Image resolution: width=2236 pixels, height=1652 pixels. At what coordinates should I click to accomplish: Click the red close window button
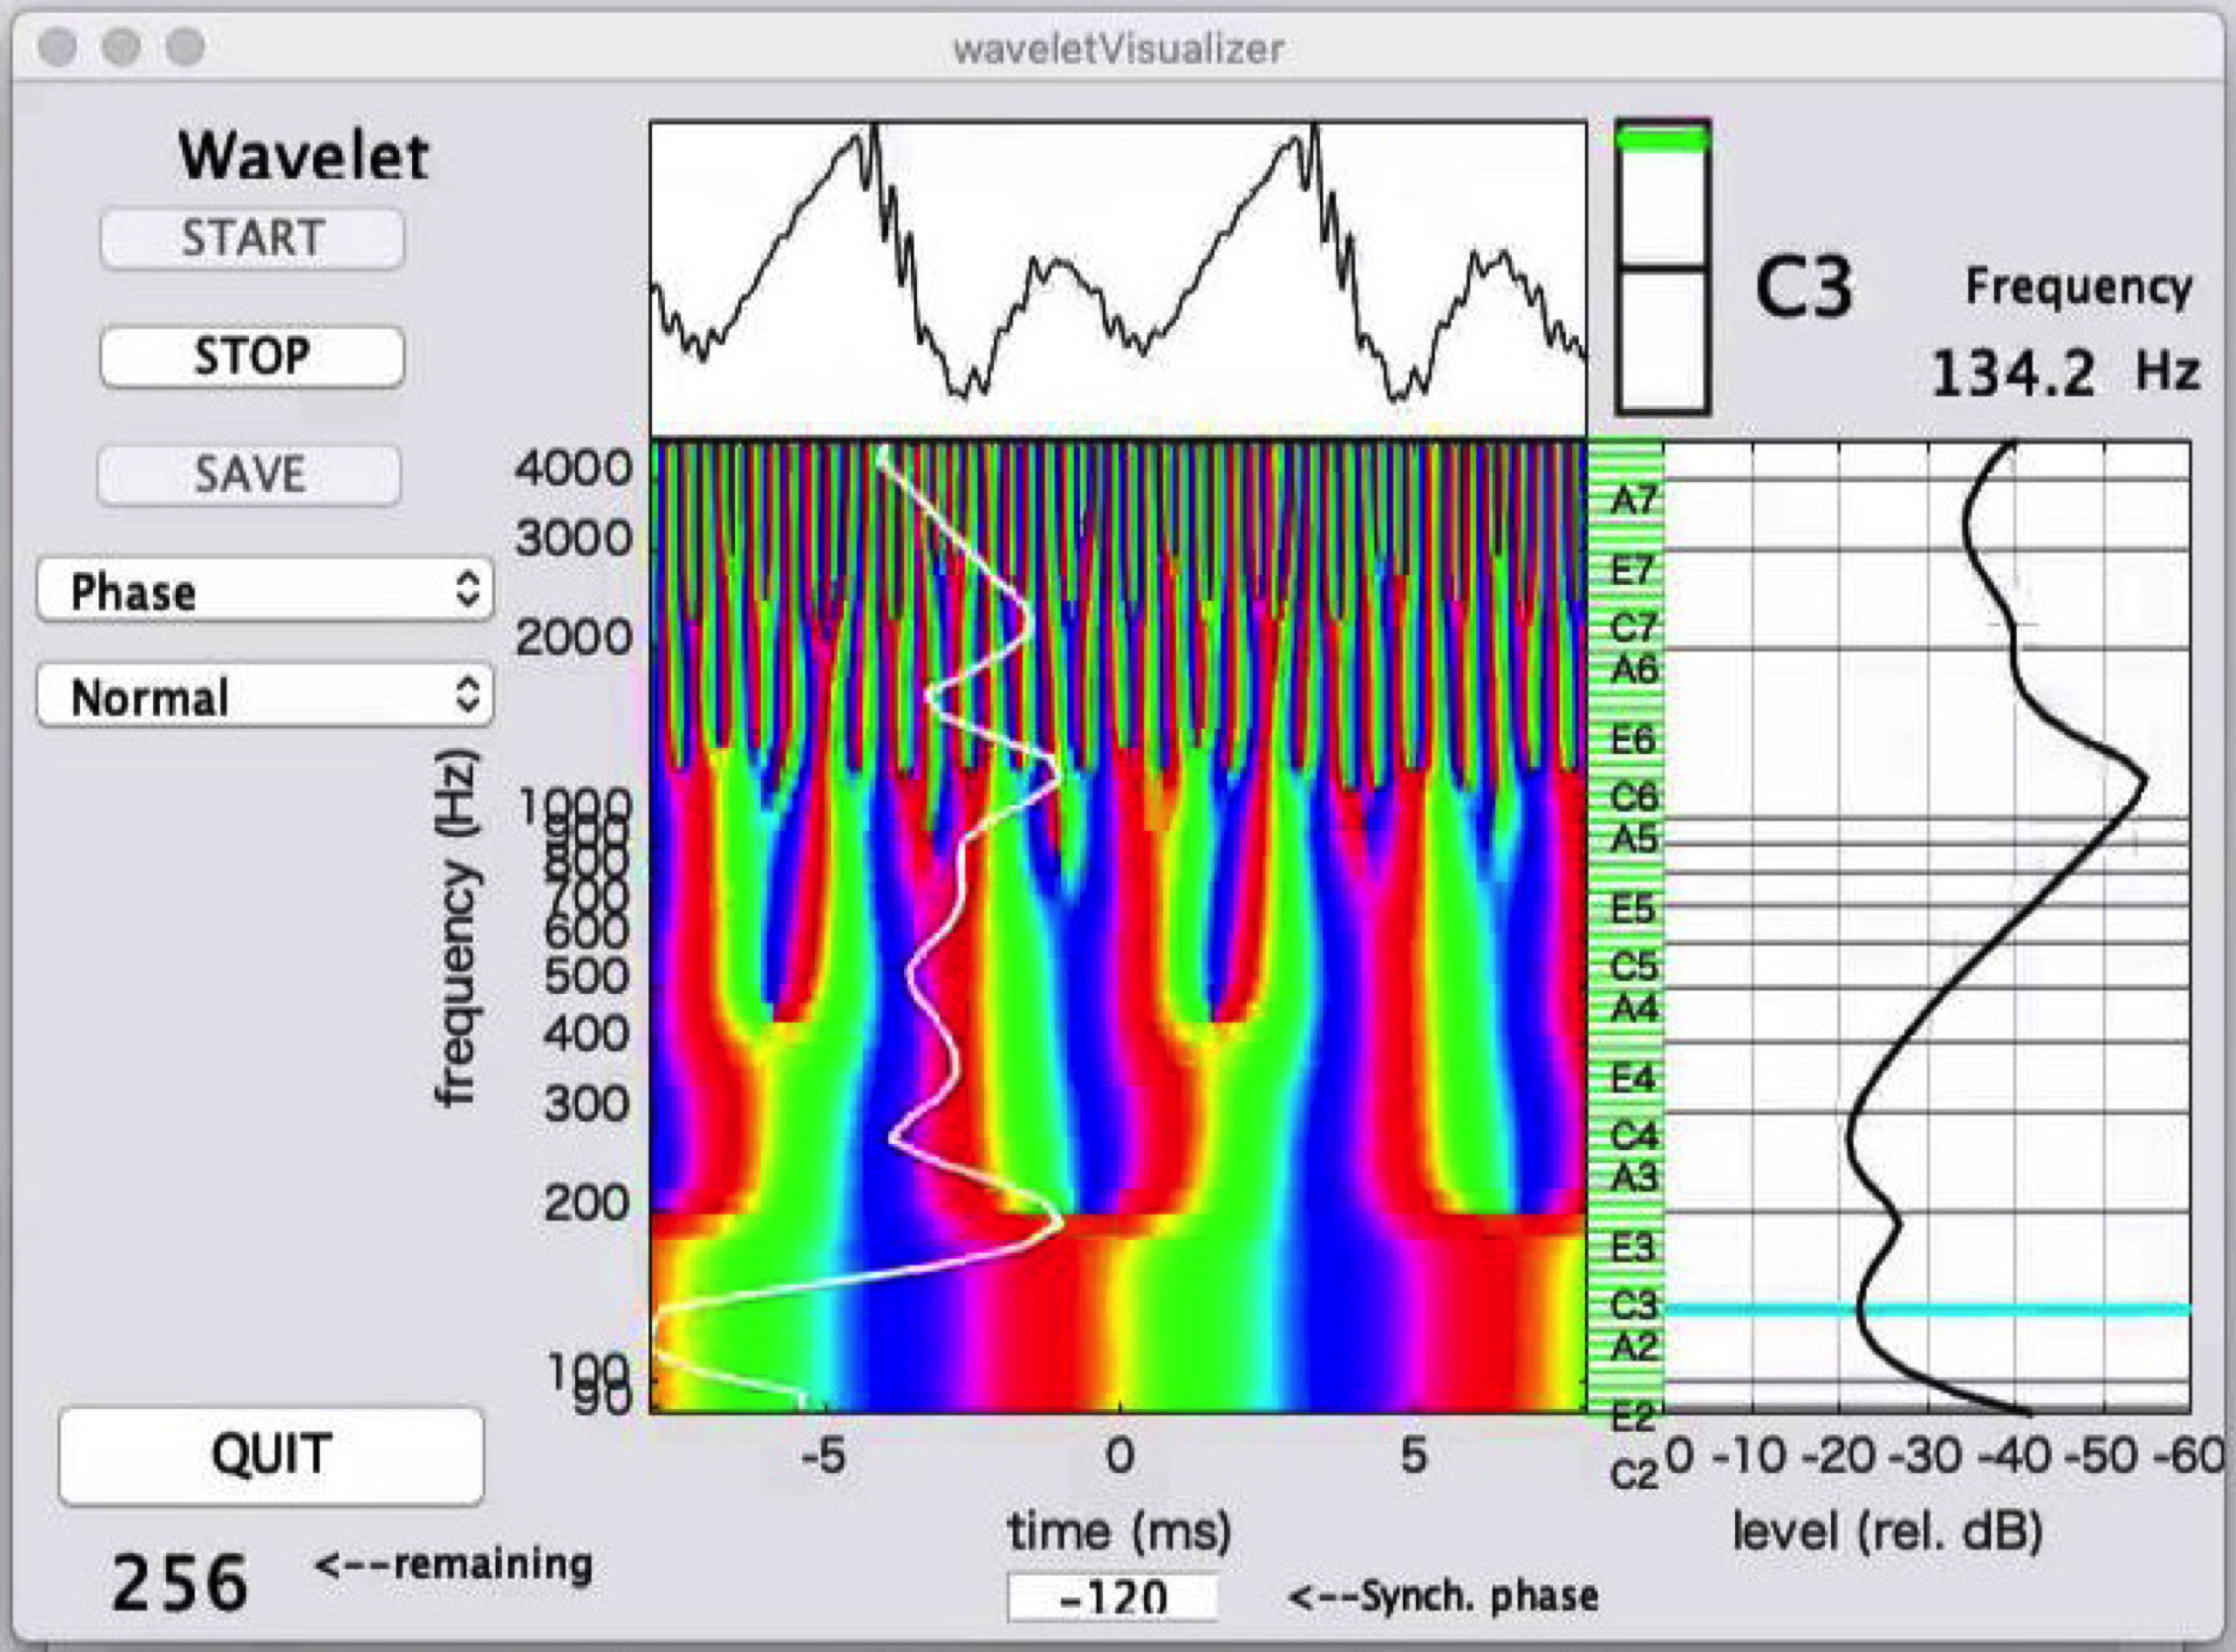[x=58, y=46]
